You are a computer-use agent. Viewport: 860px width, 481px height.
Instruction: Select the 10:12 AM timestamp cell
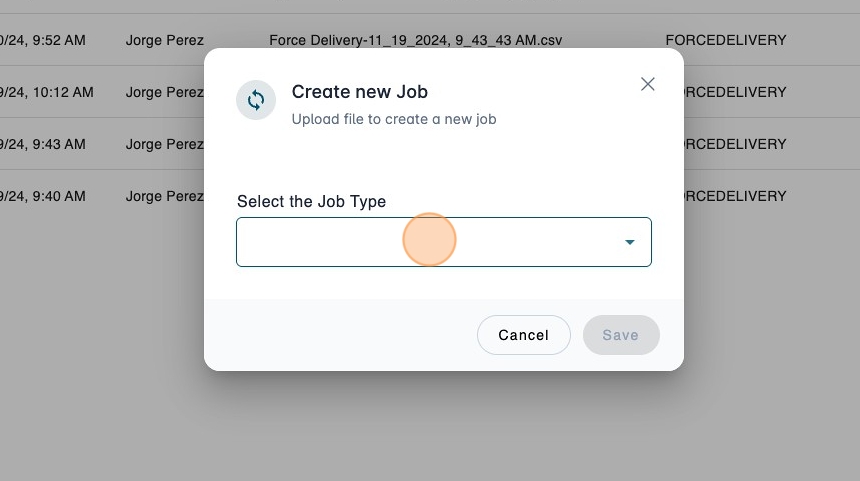click(x=48, y=92)
